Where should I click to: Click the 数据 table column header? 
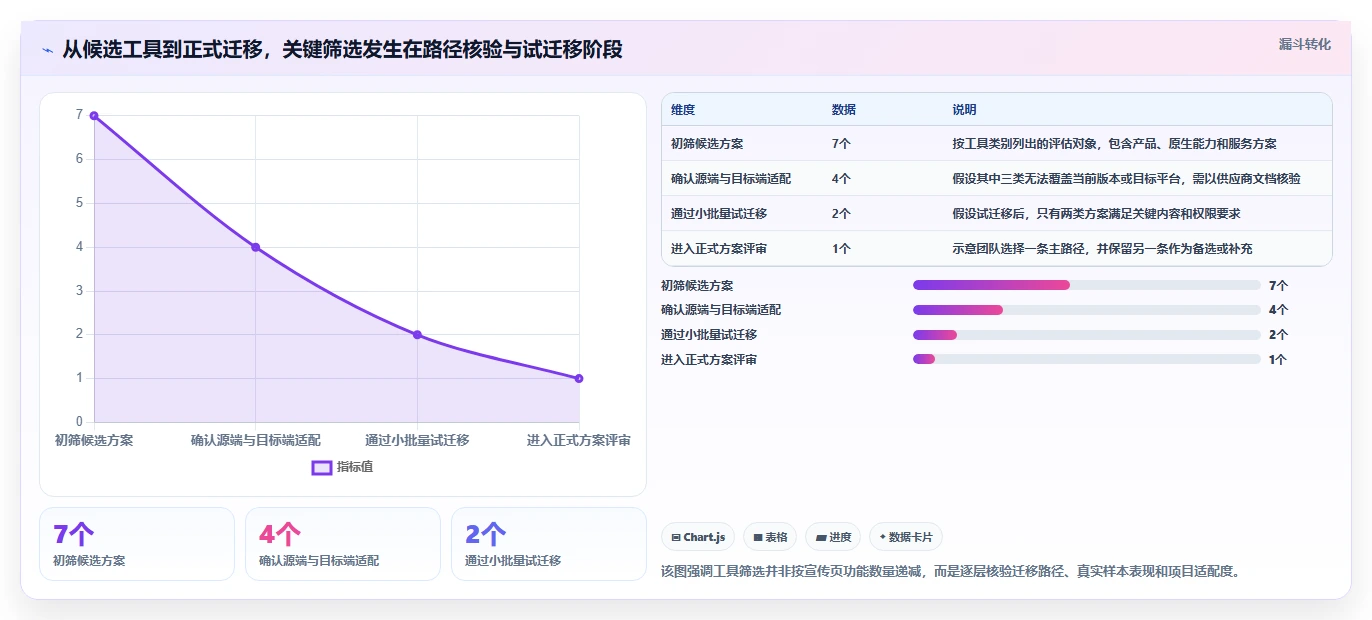click(x=844, y=110)
